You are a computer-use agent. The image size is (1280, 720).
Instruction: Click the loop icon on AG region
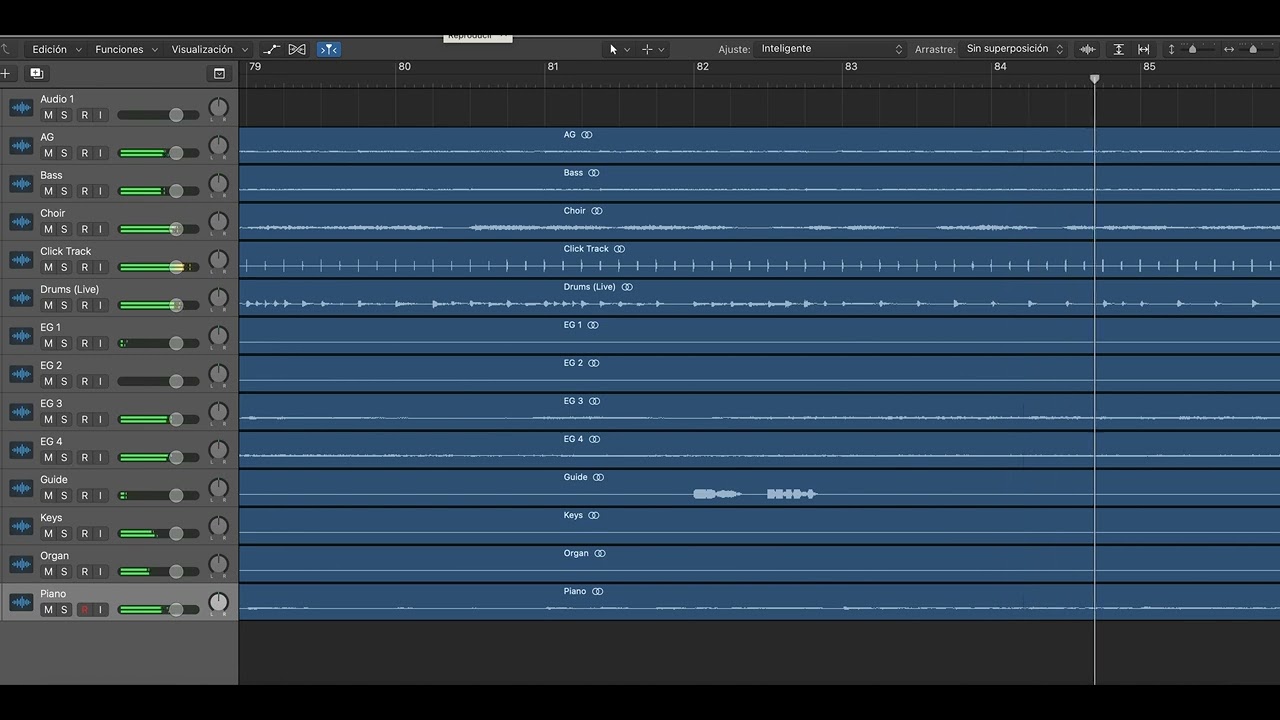pos(587,135)
